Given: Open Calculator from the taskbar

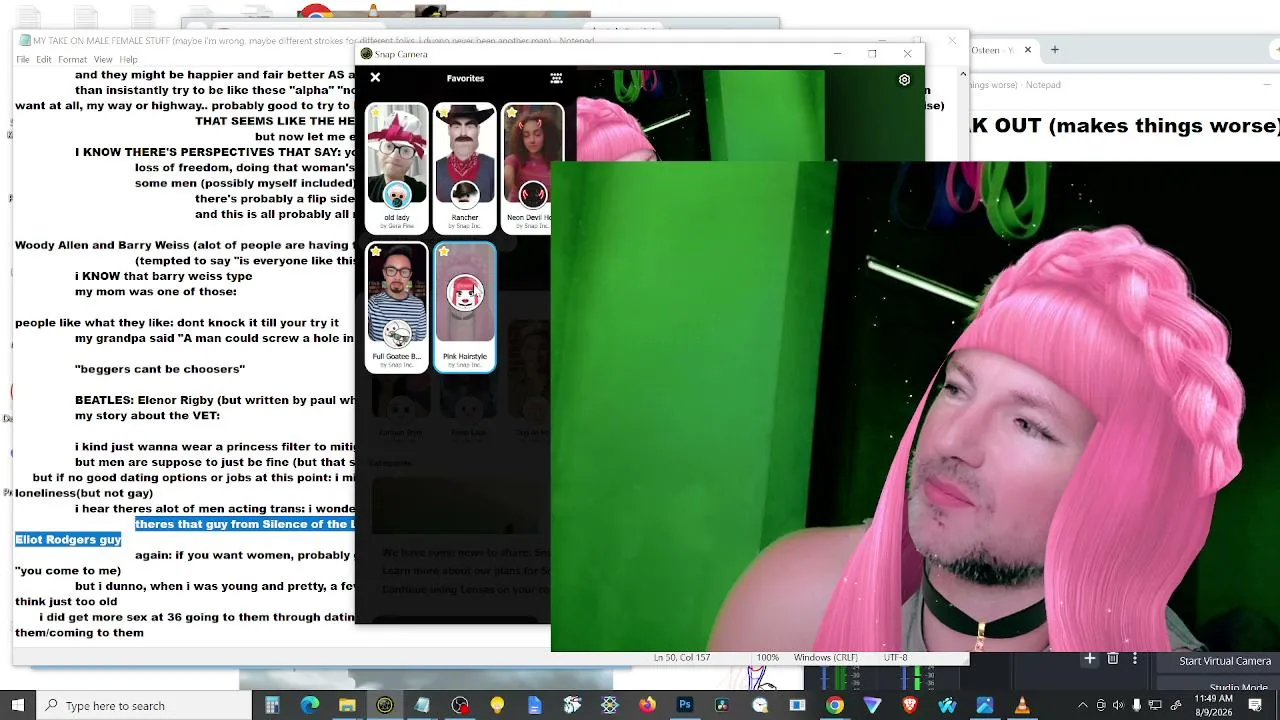Looking at the screenshot, I should [x=272, y=706].
